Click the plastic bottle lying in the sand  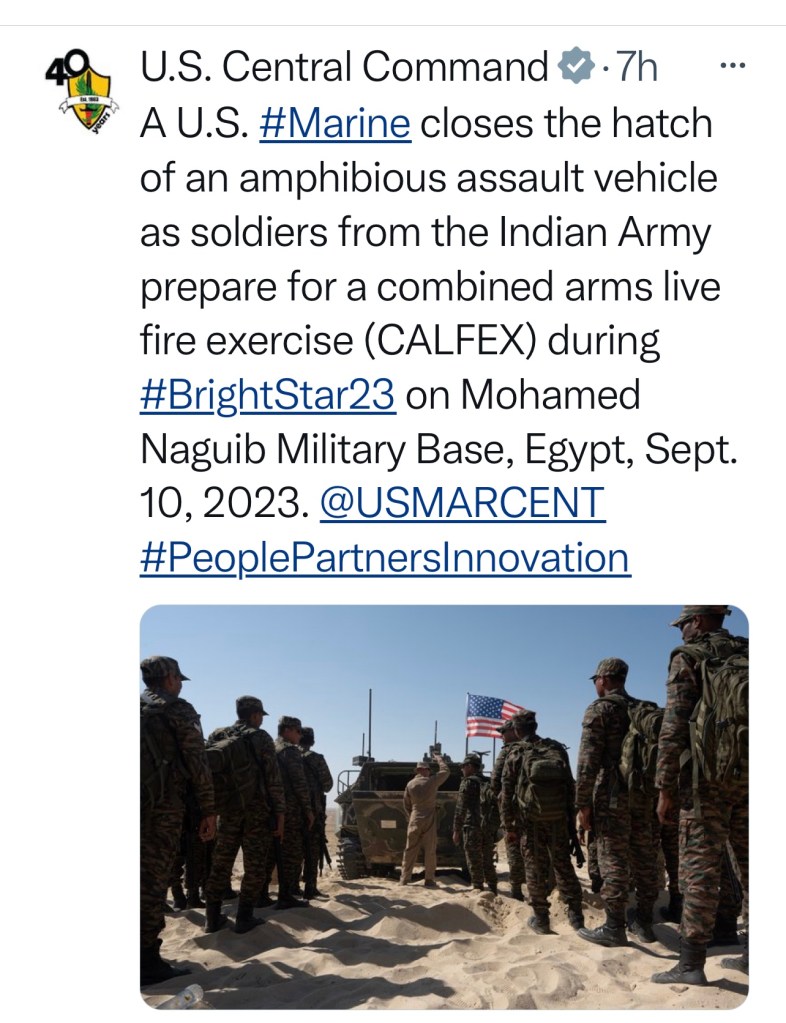point(183,996)
